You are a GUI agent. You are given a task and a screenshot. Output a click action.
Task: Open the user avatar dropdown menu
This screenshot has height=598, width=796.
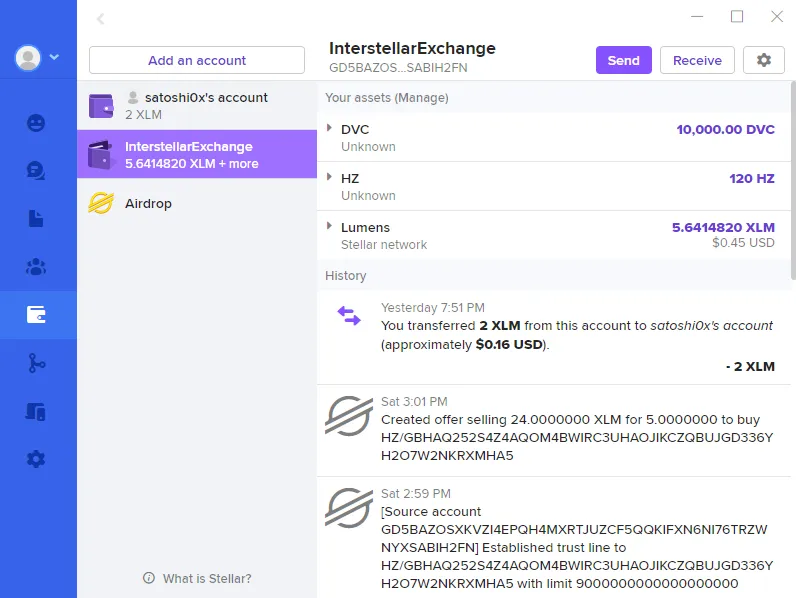pyautogui.click(x=37, y=57)
